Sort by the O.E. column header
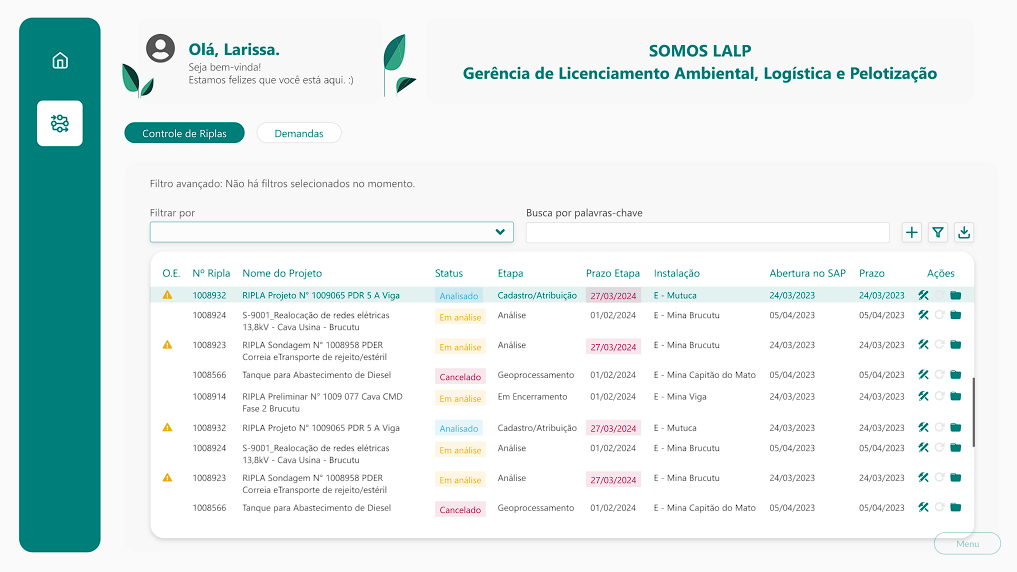1017x572 pixels. tap(171, 273)
